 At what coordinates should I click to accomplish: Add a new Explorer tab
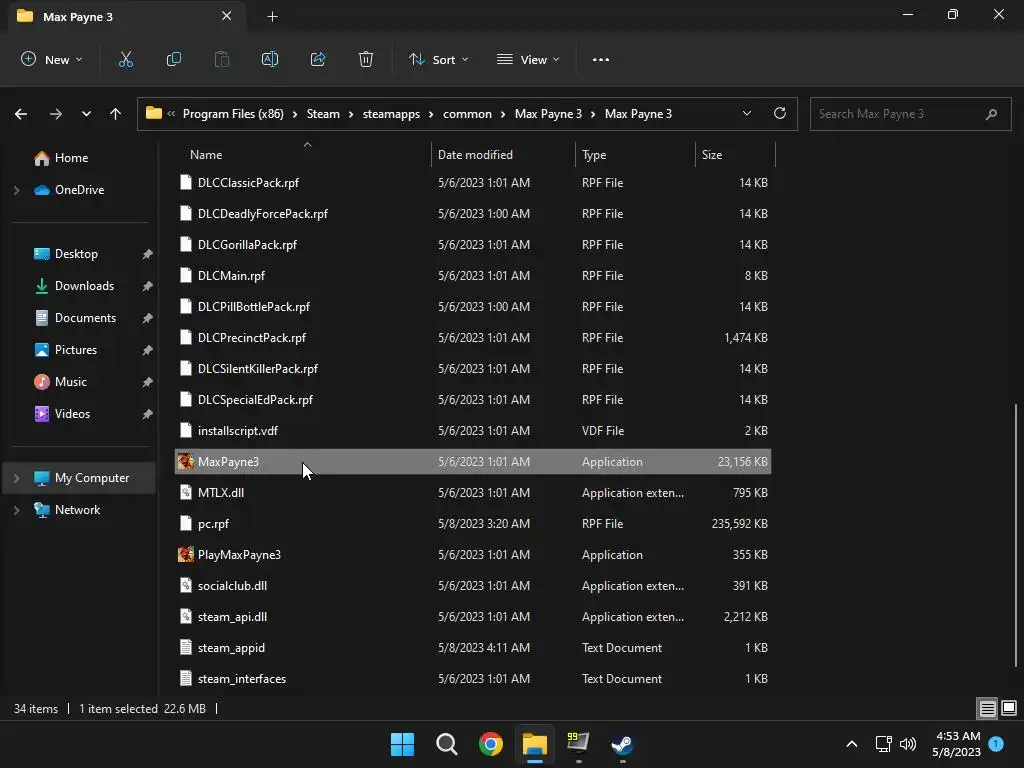tap(272, 17)
